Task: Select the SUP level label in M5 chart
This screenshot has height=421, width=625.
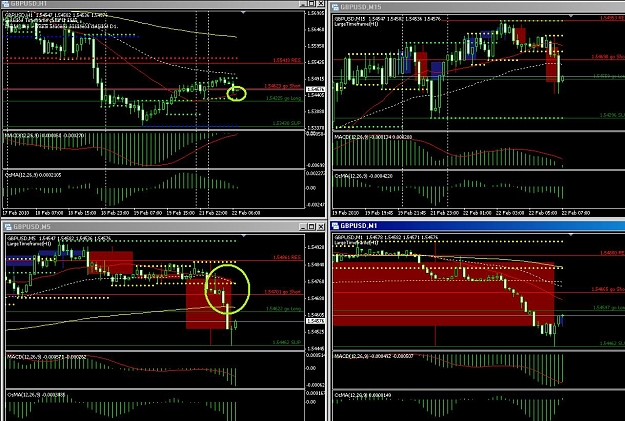Action: (287, 342)
